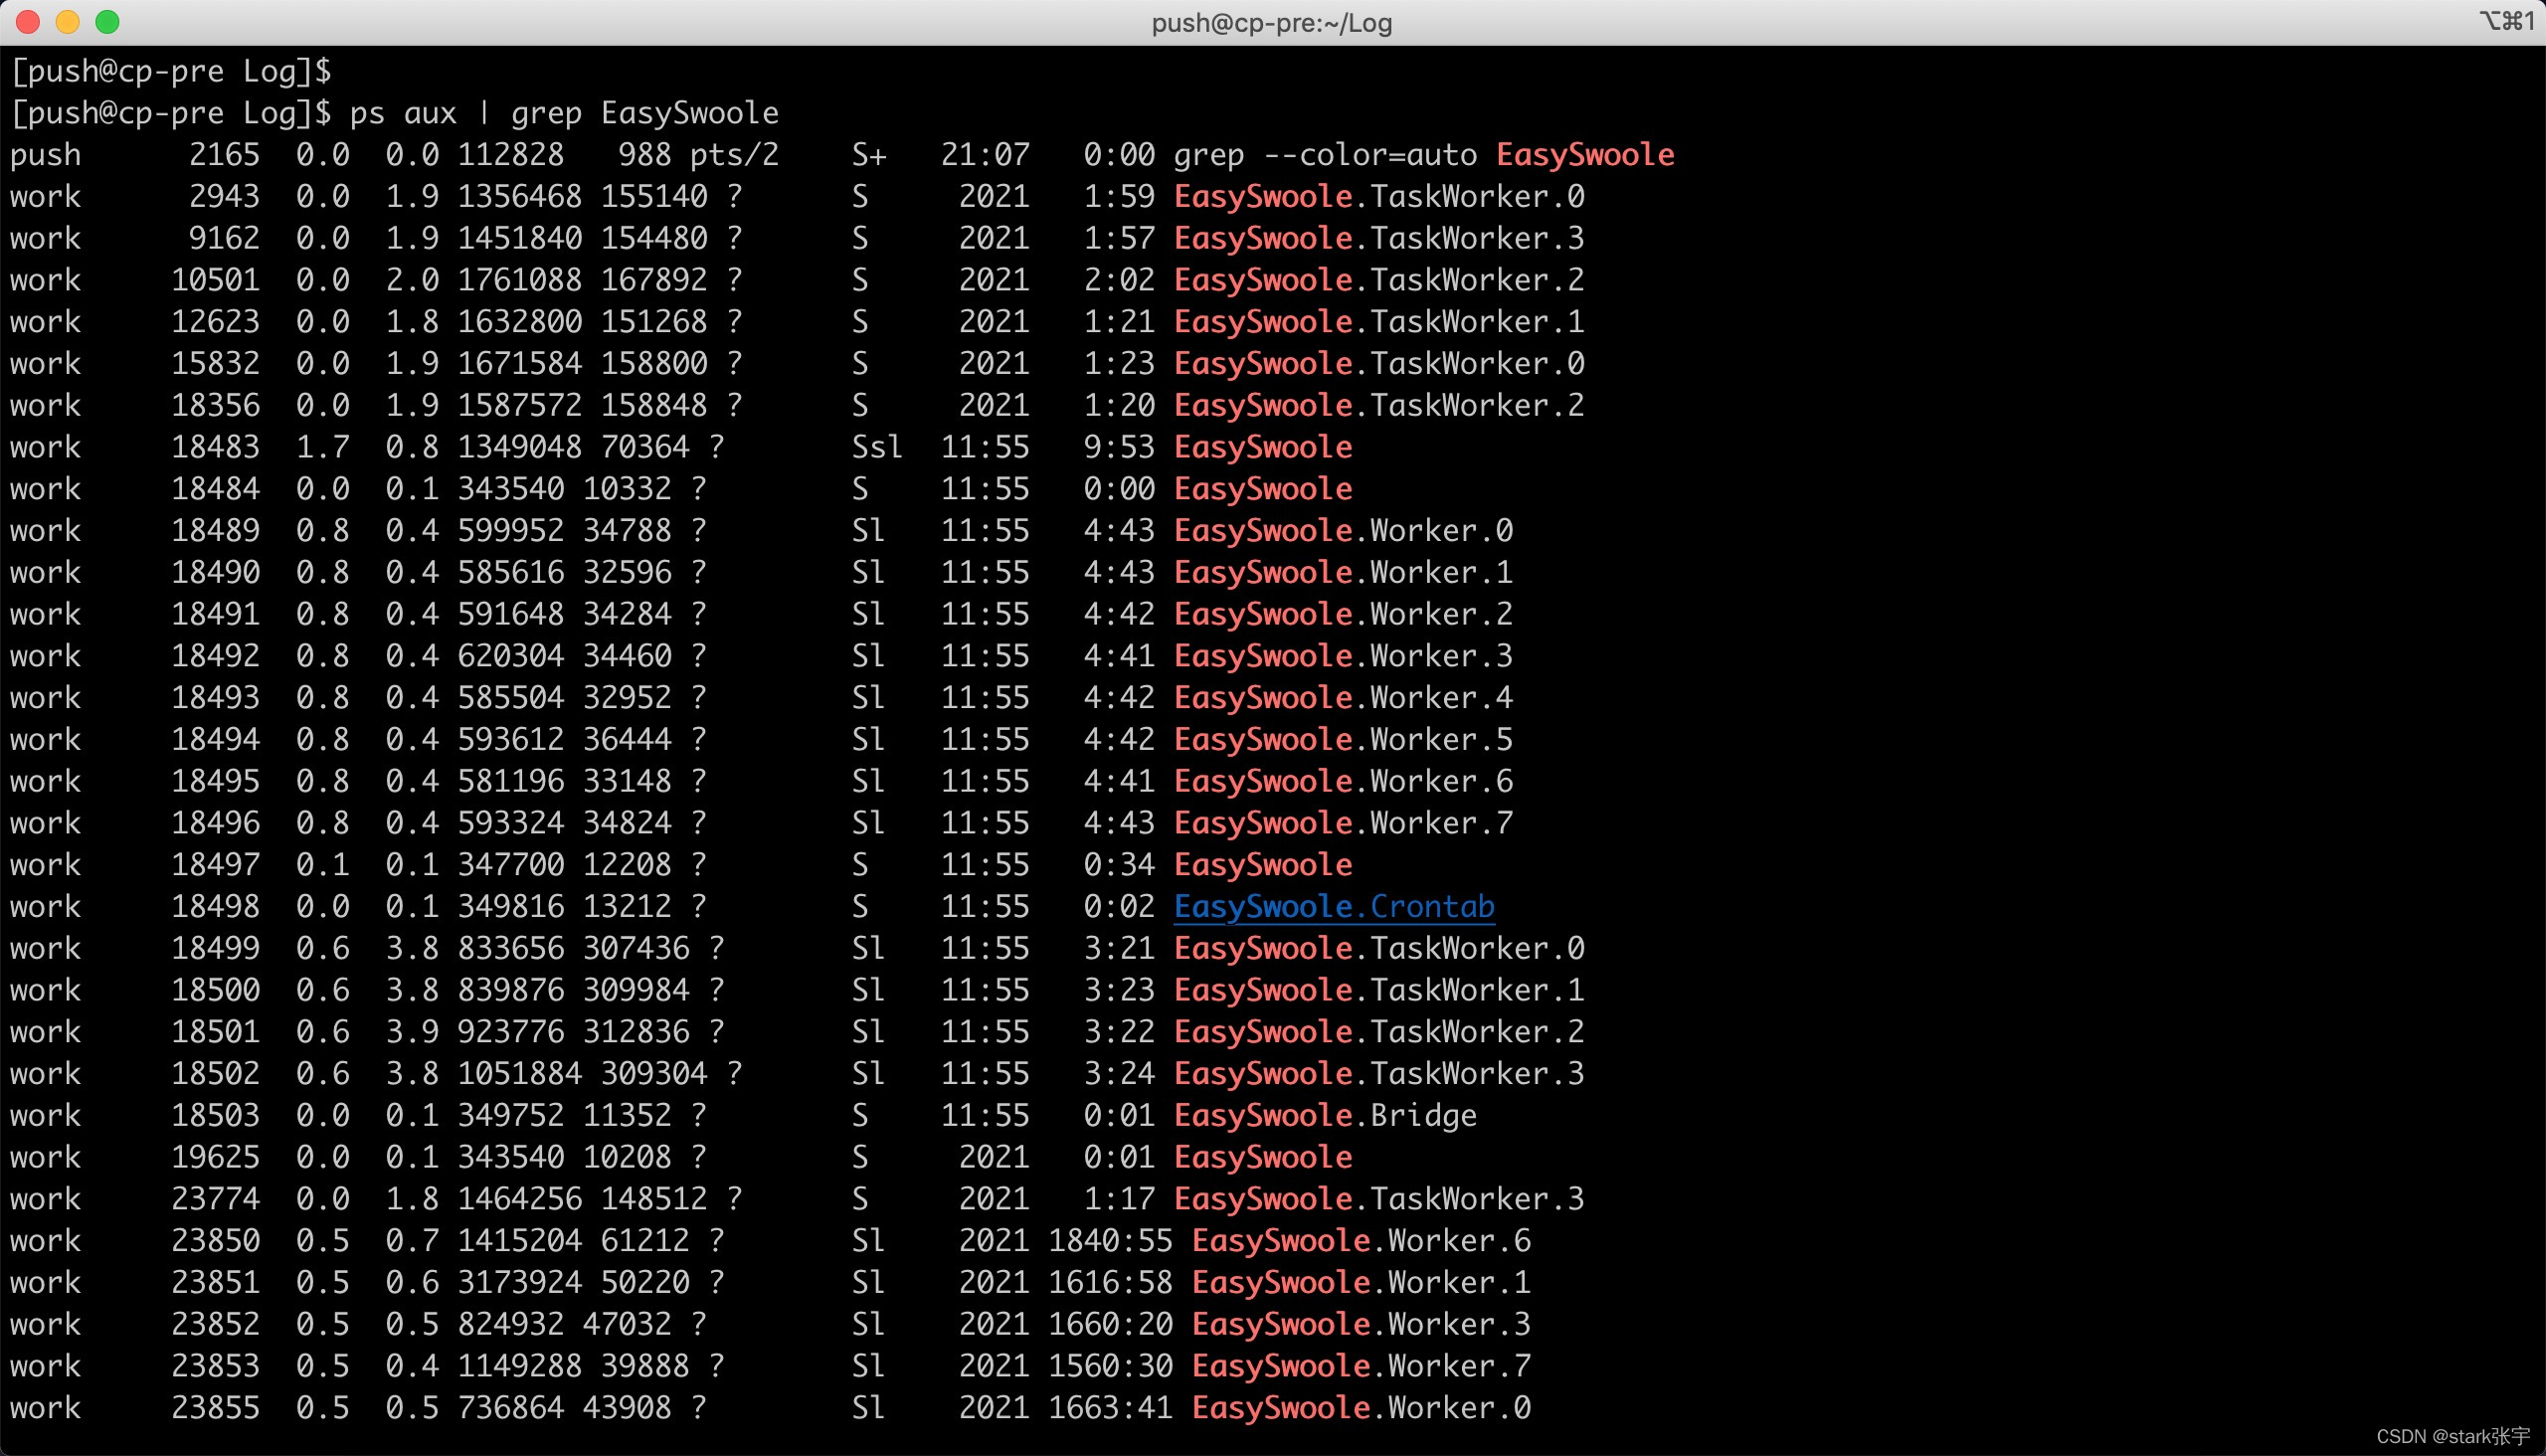Screen dimensions: 2546x1456
Task: Click the empty first prompt line
Action: click(170, 72)
